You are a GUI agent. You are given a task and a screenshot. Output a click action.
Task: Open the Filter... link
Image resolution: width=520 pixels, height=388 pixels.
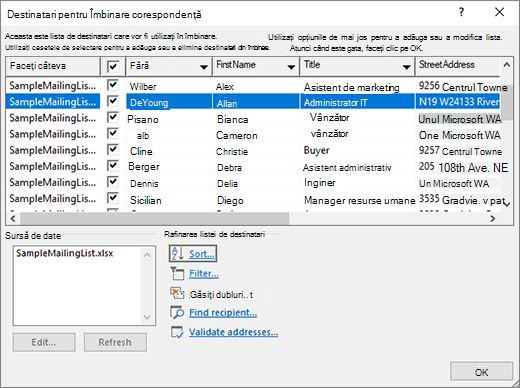pyautogui.click(x=204, y=274)
